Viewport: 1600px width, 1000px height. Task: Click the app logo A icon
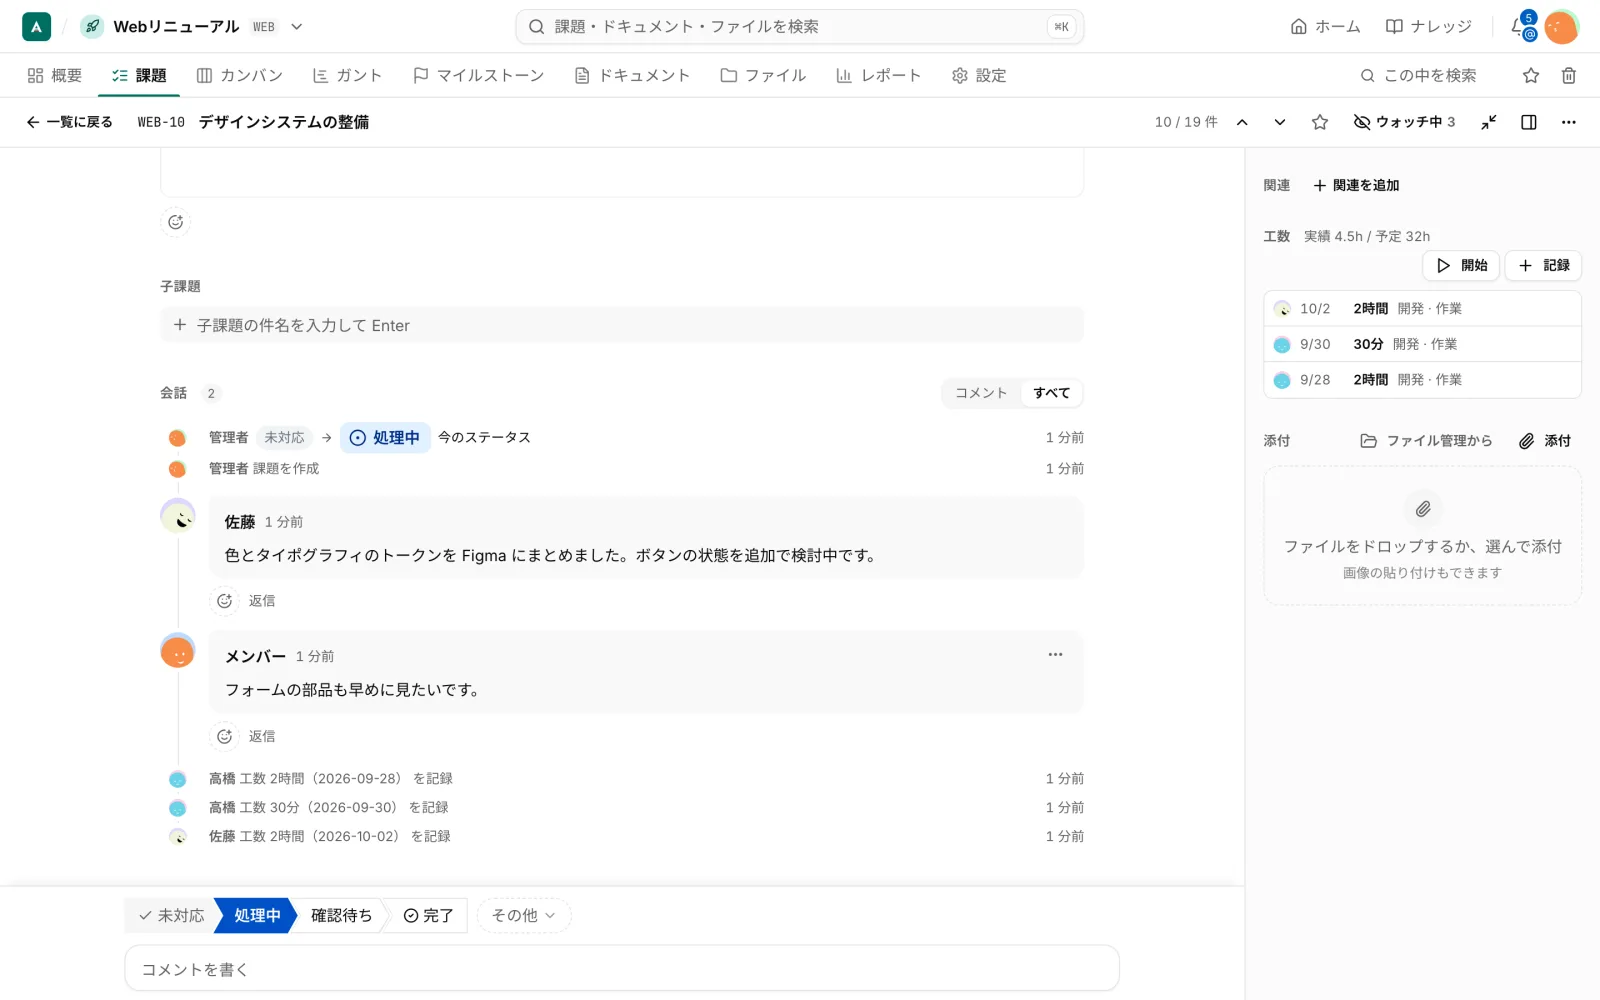click(x=36, y=27)
